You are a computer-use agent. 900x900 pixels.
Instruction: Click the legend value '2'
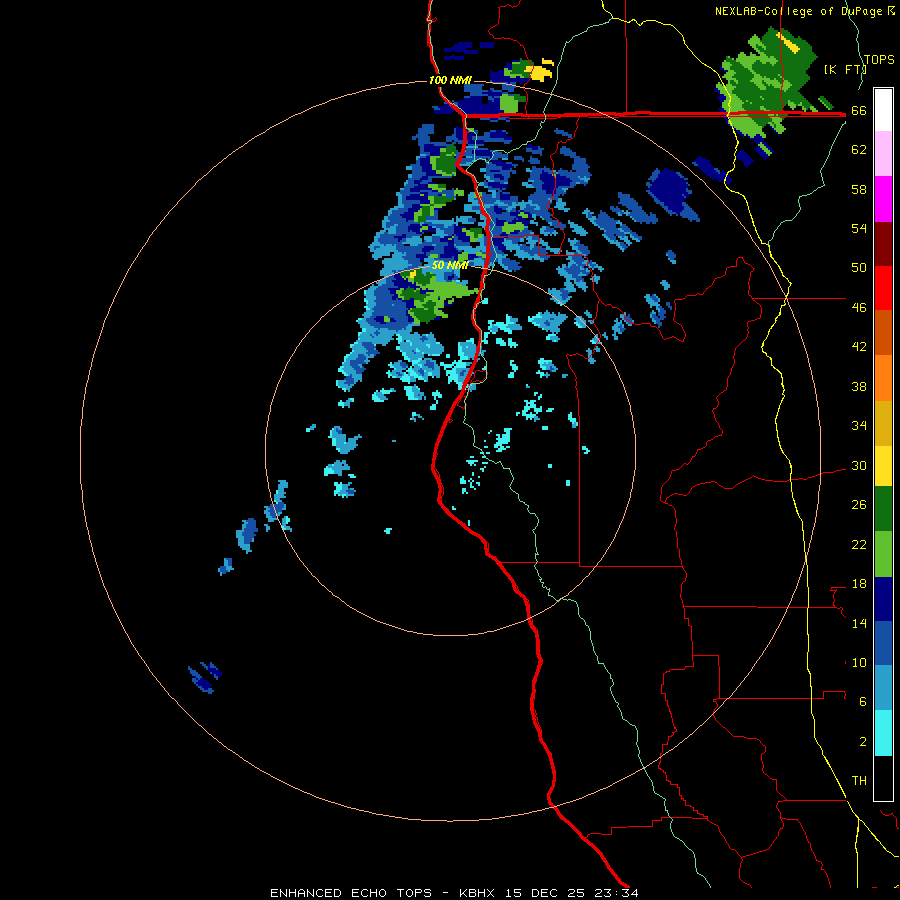click(x=863, y=741)
